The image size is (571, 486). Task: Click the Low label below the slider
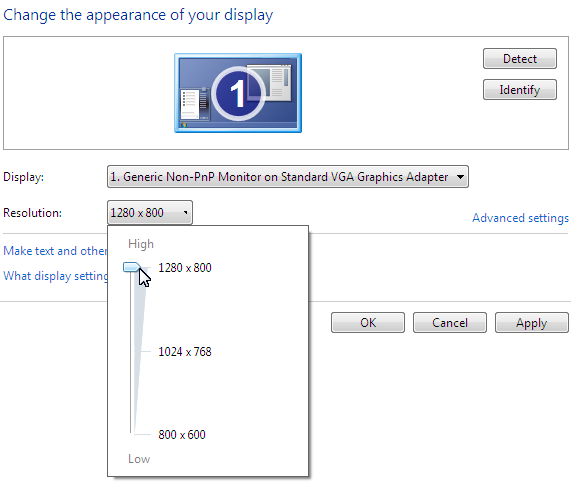coord(139,459)
